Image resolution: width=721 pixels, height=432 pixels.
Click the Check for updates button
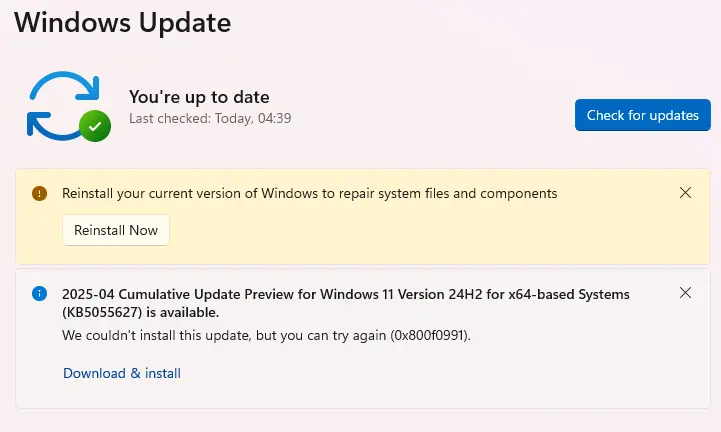tap(642, 115)
